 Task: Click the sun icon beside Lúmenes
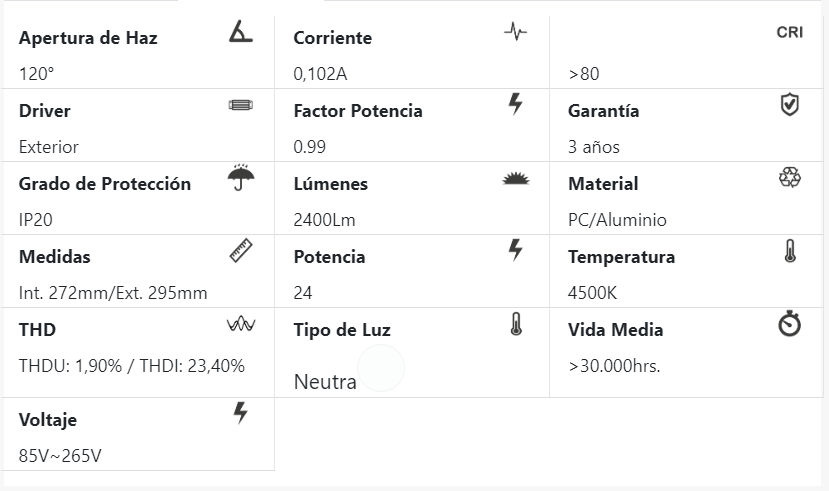(x=515, y=178)
